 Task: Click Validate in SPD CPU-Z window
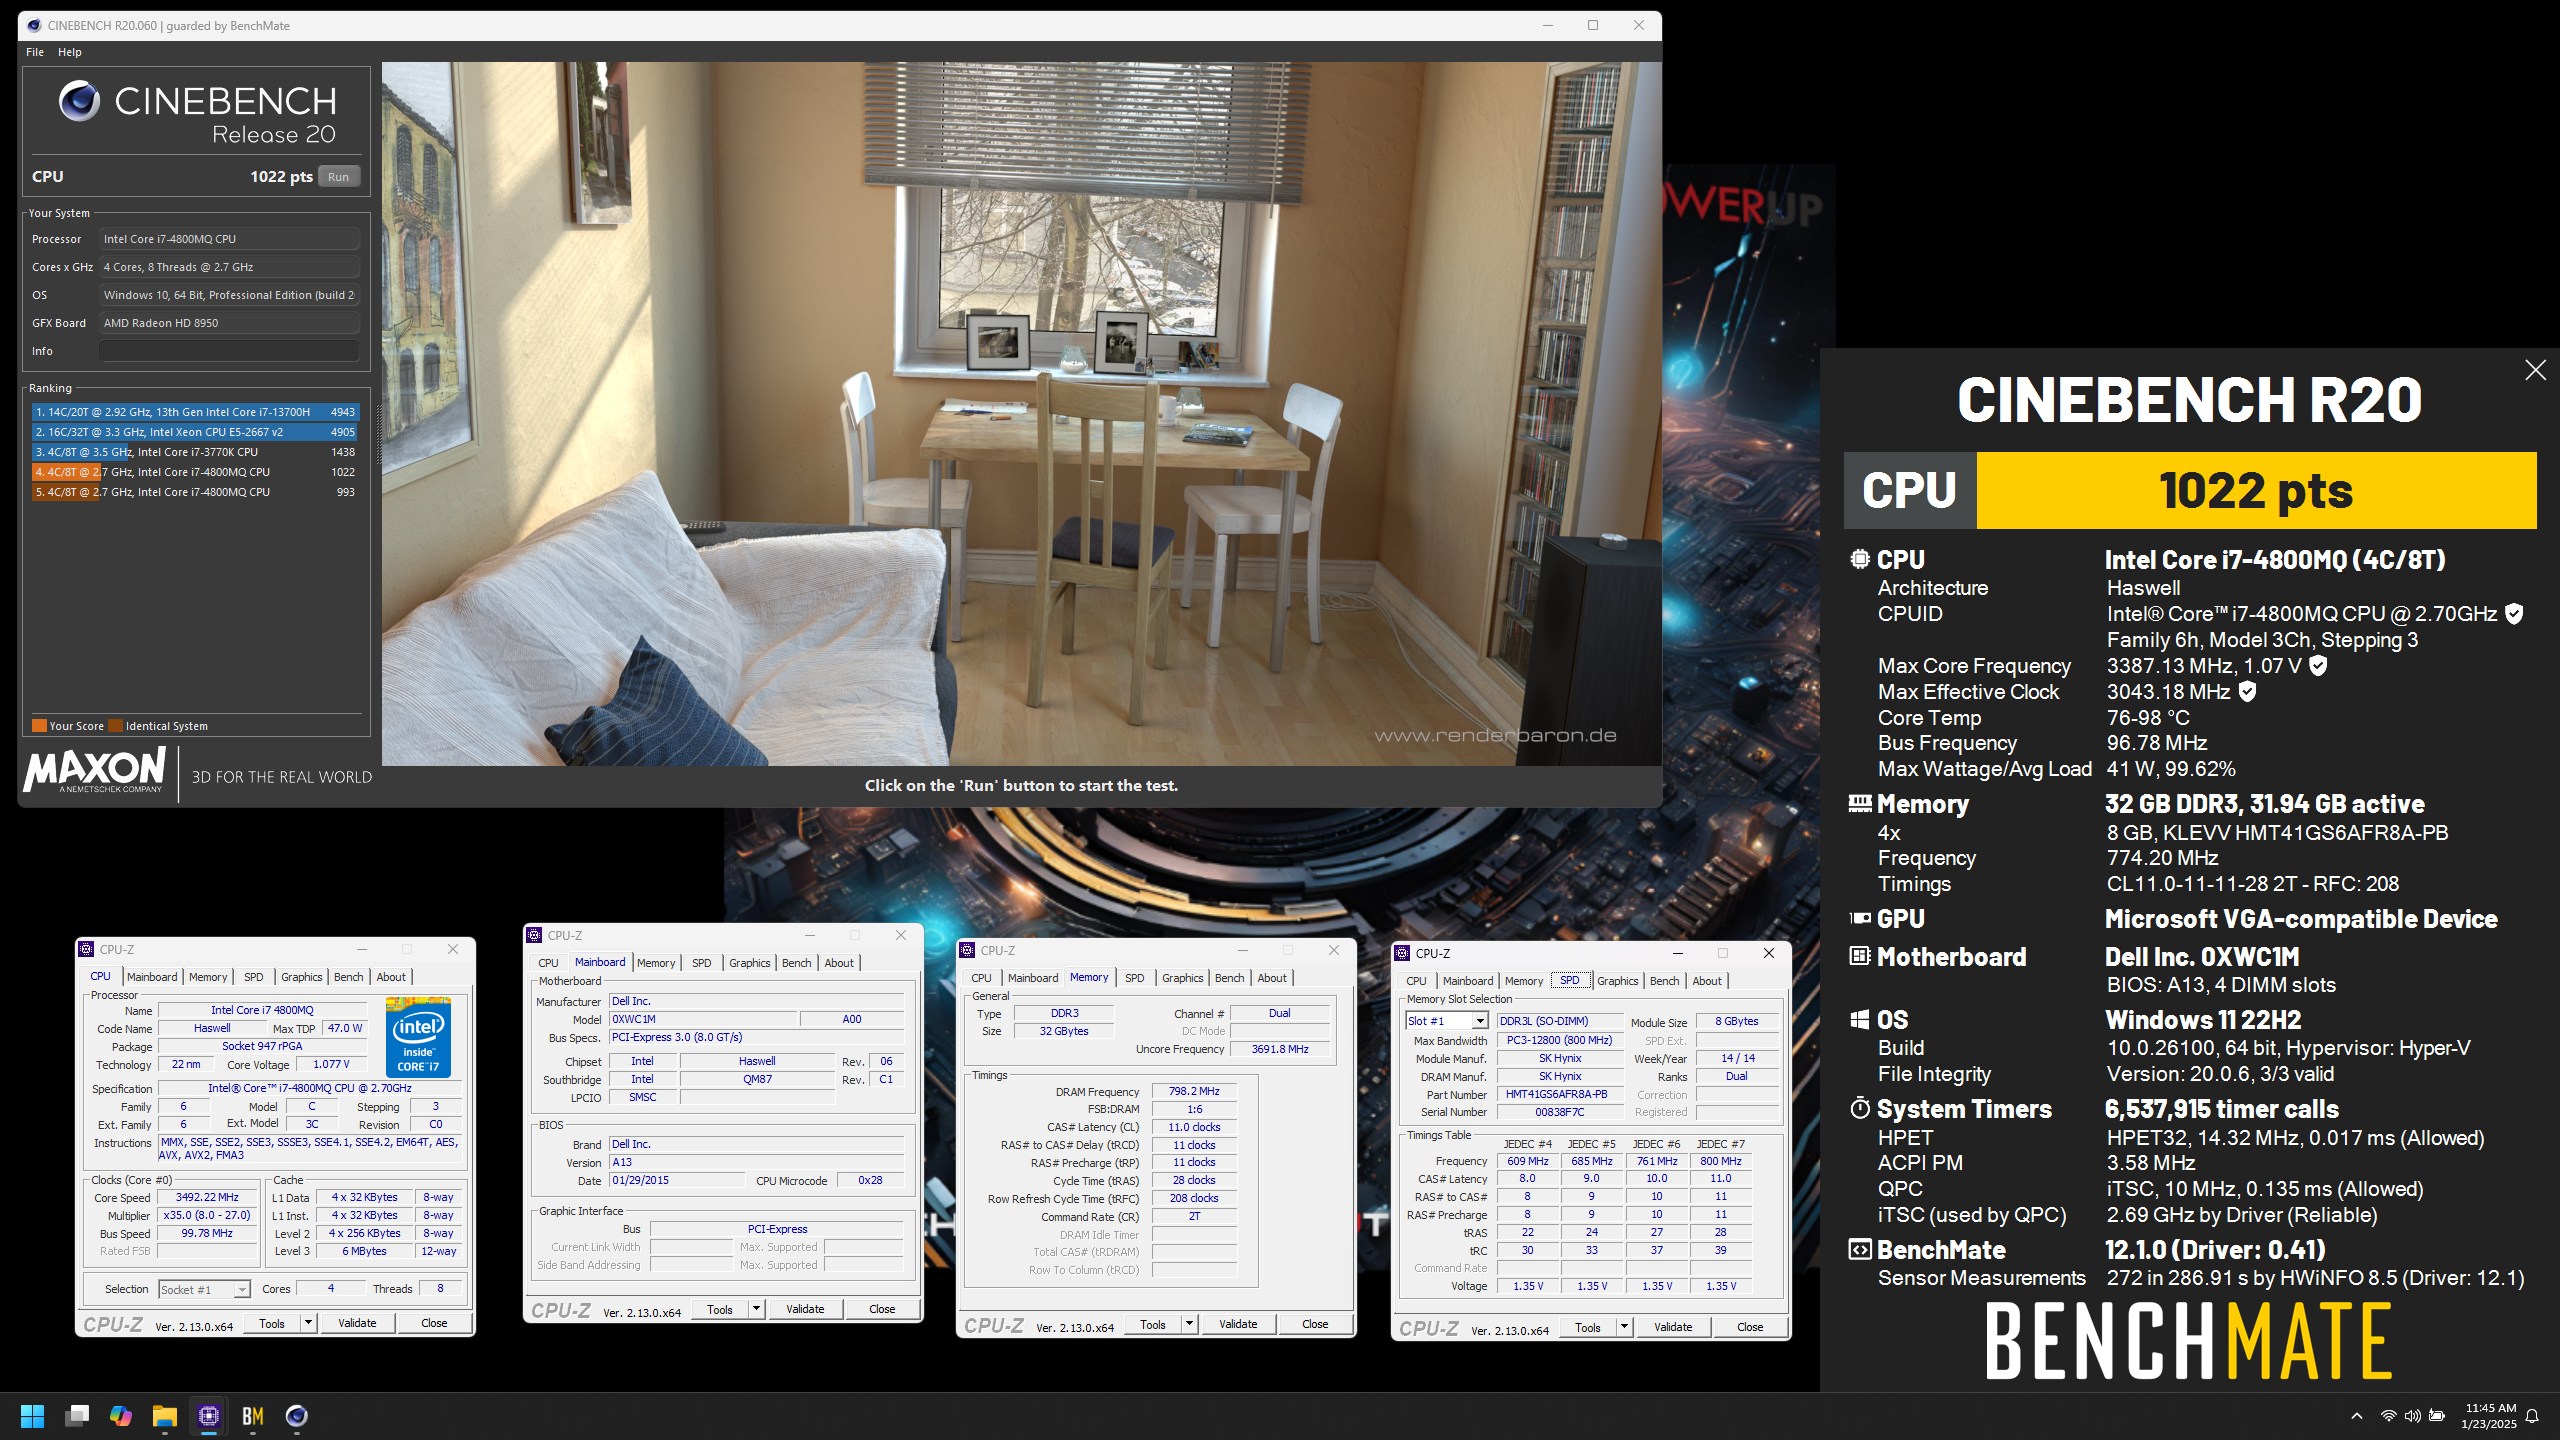point(1673,1327)
